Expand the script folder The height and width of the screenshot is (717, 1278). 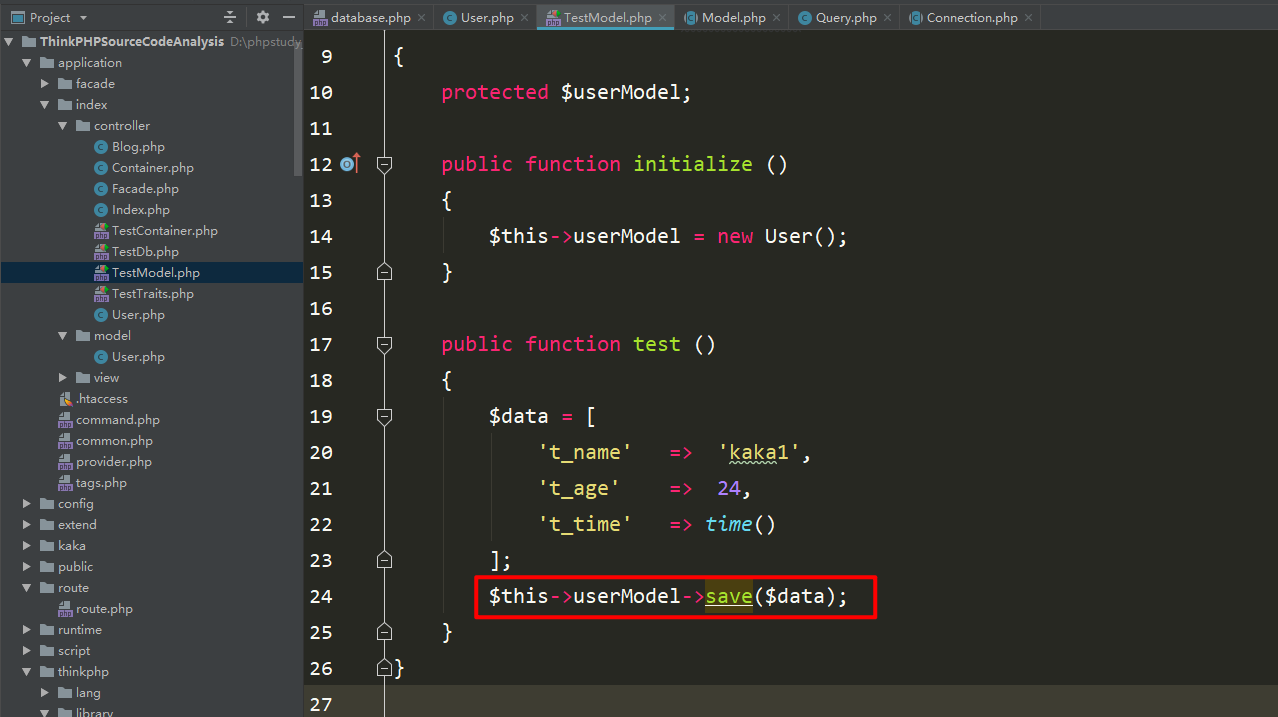pyautogui.click(x=27, y=651)
